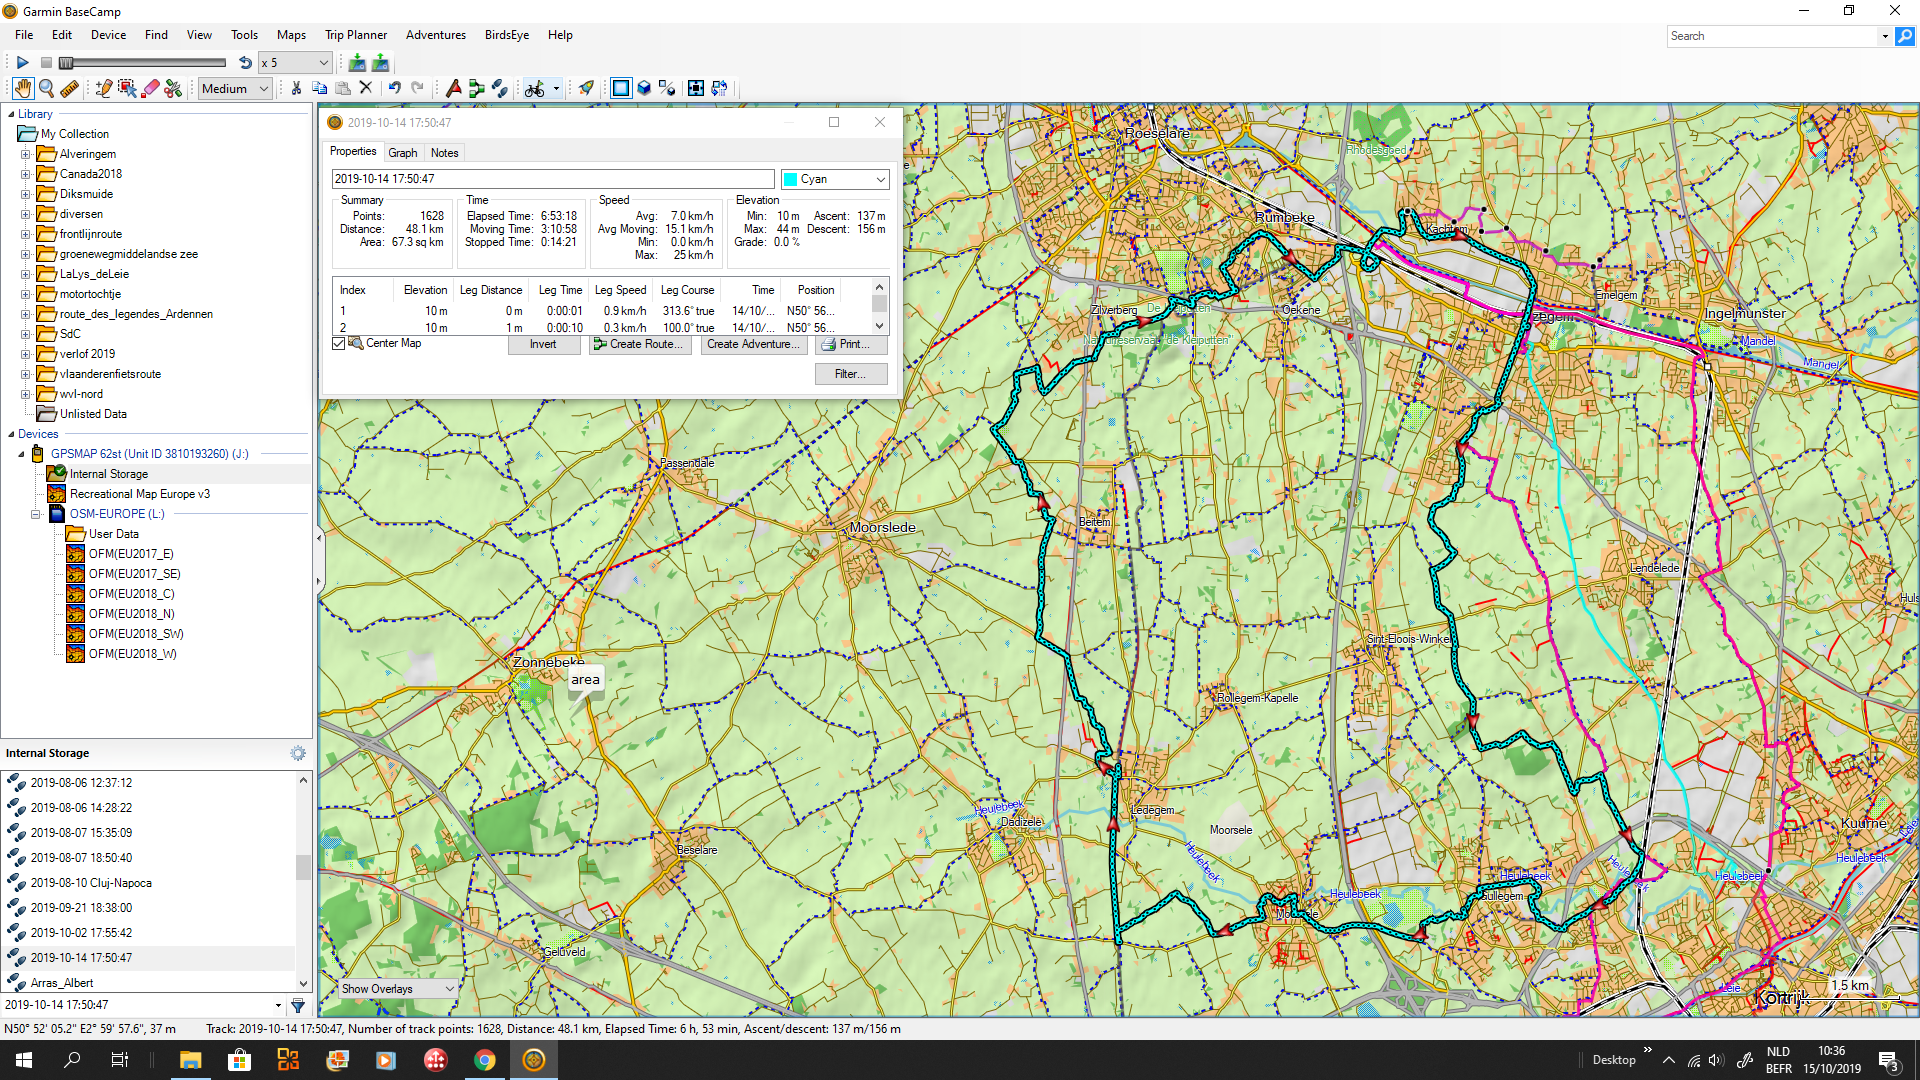This screenshot has height=1080, width=1920.
Task: Click the Copy icon in toolbar
Action: (319, 88)
